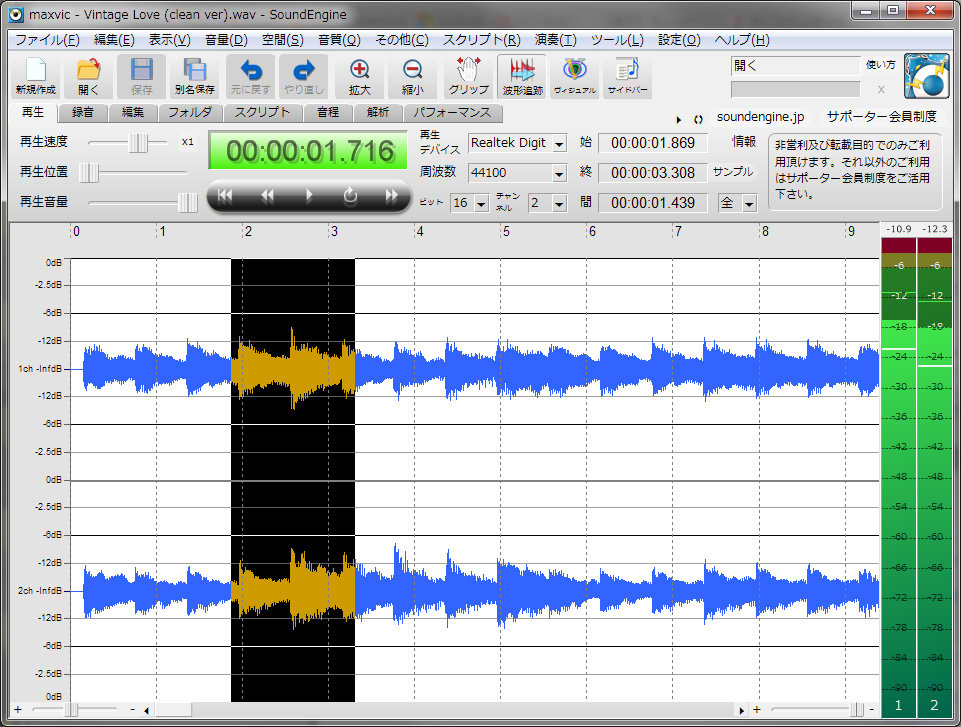Undo with the 元に戻す arrow icon
This screenshot has width=961, height=727.
[x=251, y=76]
